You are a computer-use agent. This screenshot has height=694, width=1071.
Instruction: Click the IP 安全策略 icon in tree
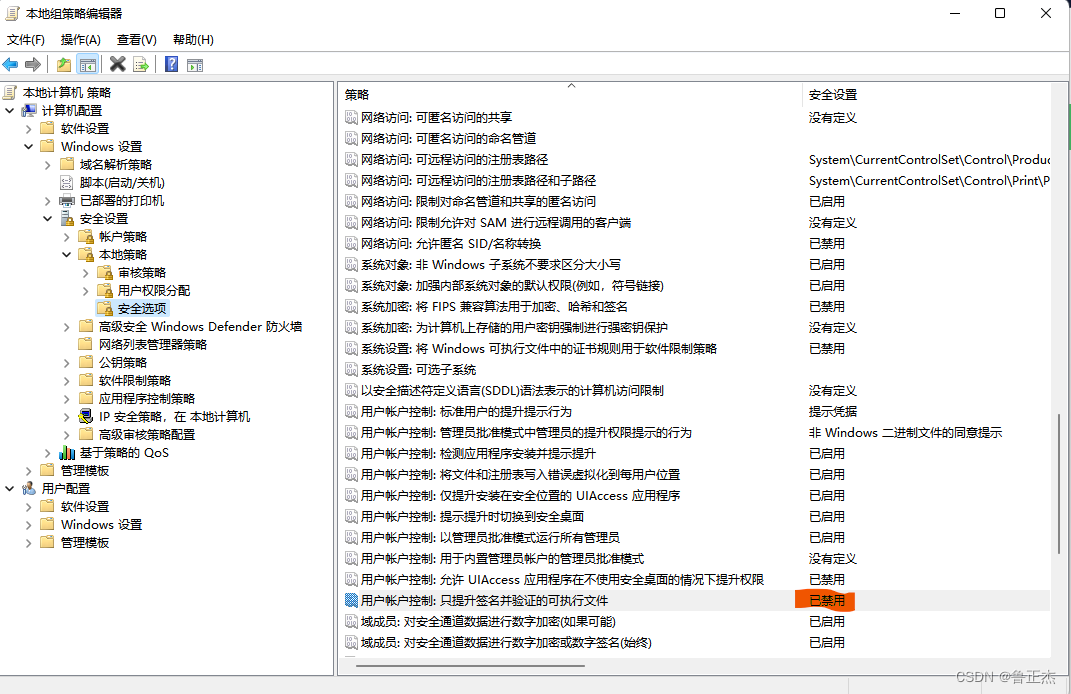point(86,417)
